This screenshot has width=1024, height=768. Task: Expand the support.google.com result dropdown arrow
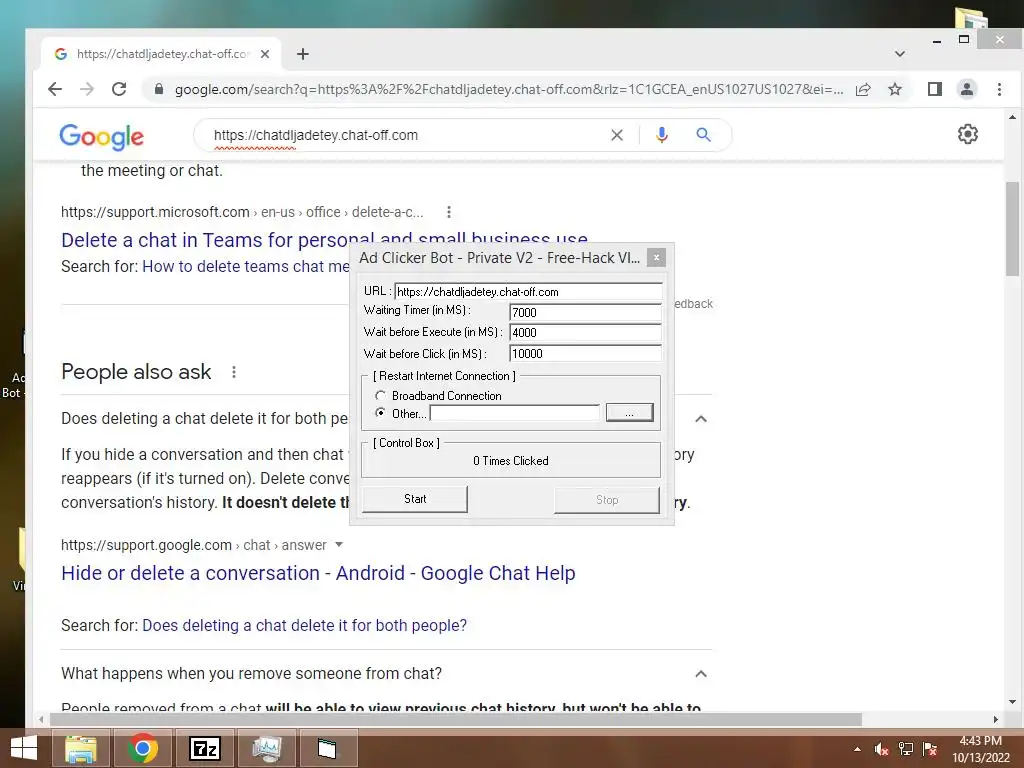pos(339,545)
